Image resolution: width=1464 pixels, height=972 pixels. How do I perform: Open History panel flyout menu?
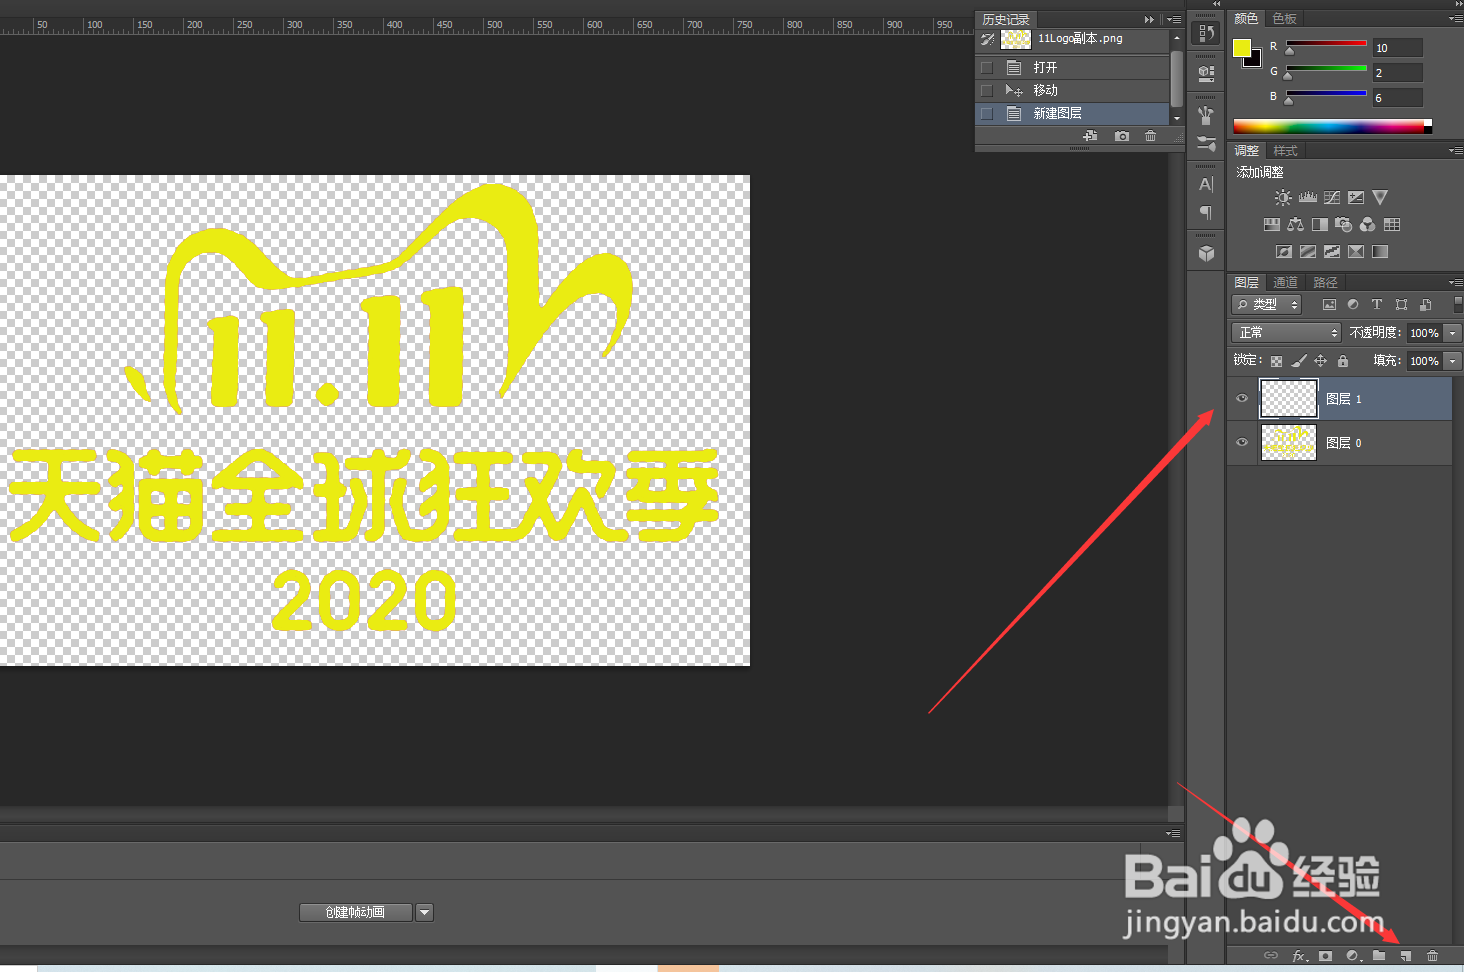tap(1174, 20)
